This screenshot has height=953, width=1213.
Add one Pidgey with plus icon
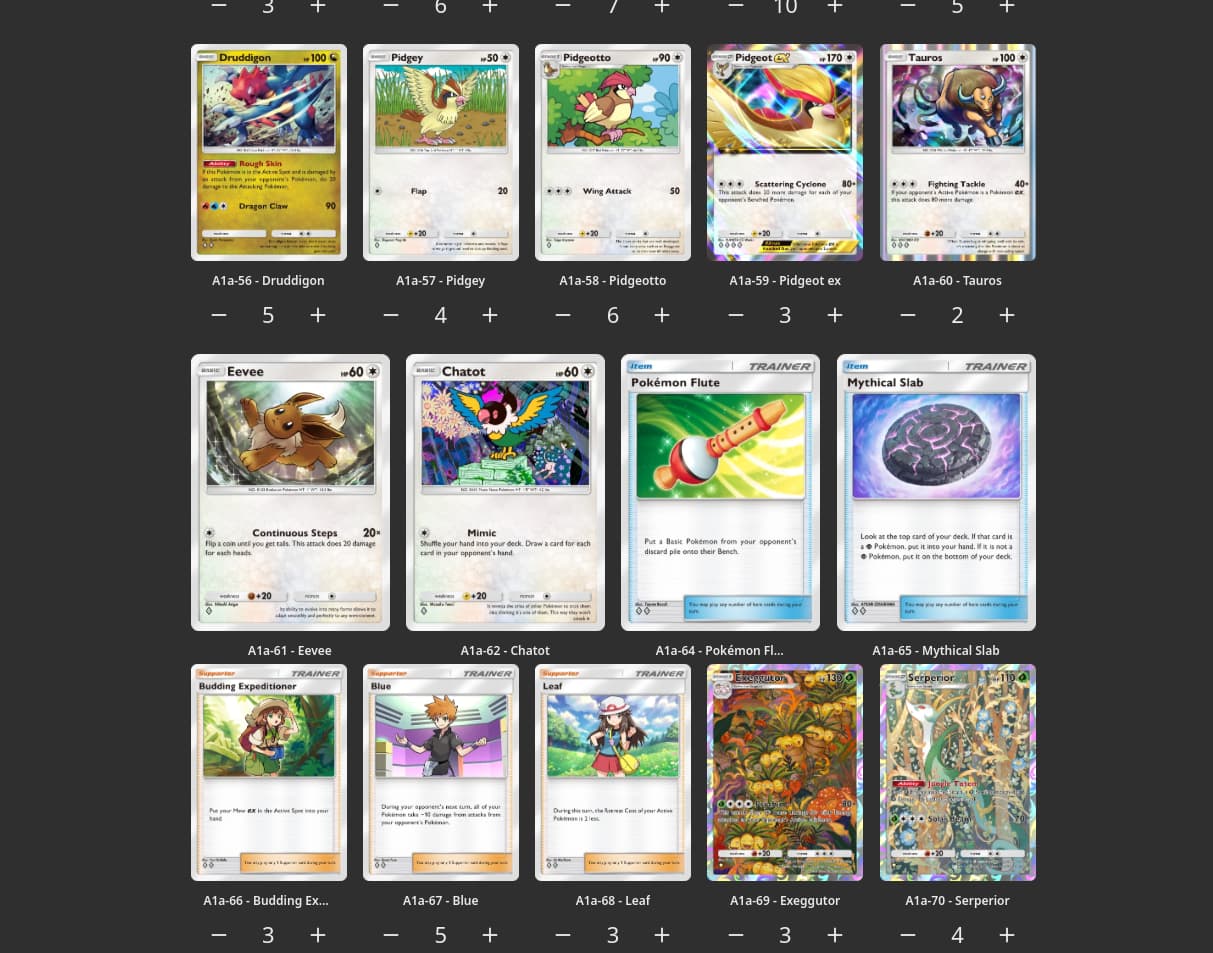[490, 316]
